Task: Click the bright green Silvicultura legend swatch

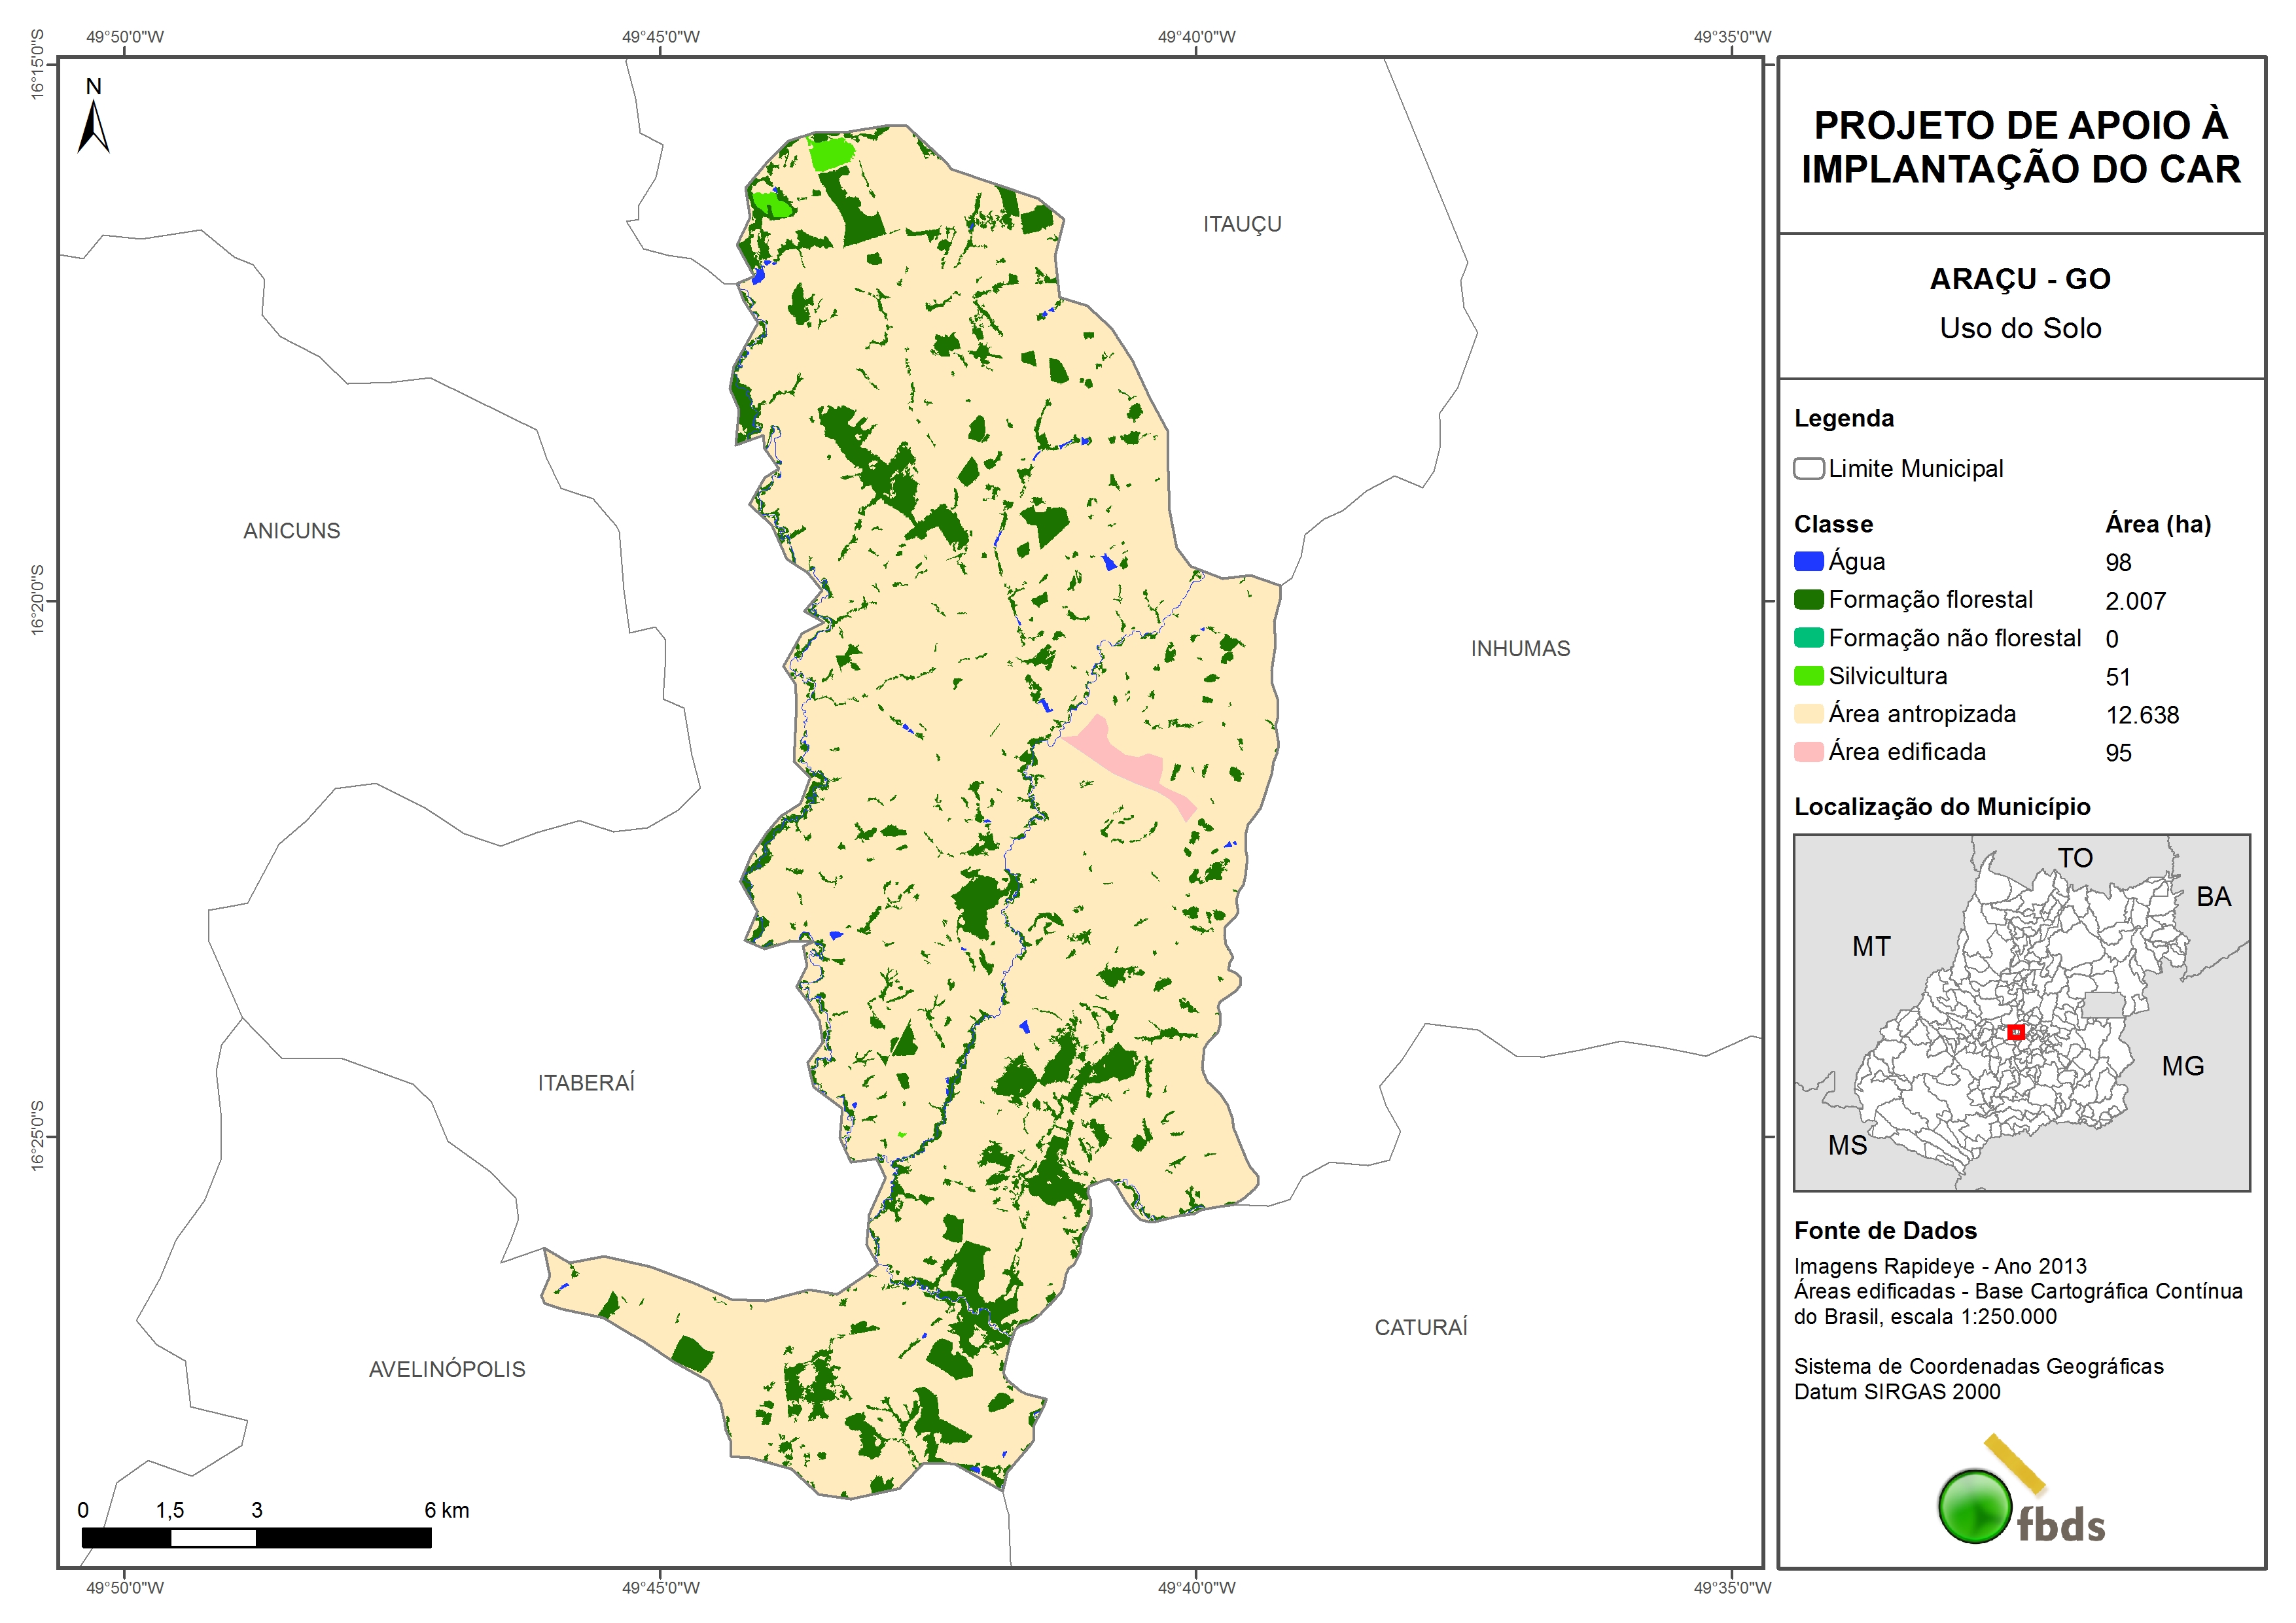Action: click(1808, 676)
